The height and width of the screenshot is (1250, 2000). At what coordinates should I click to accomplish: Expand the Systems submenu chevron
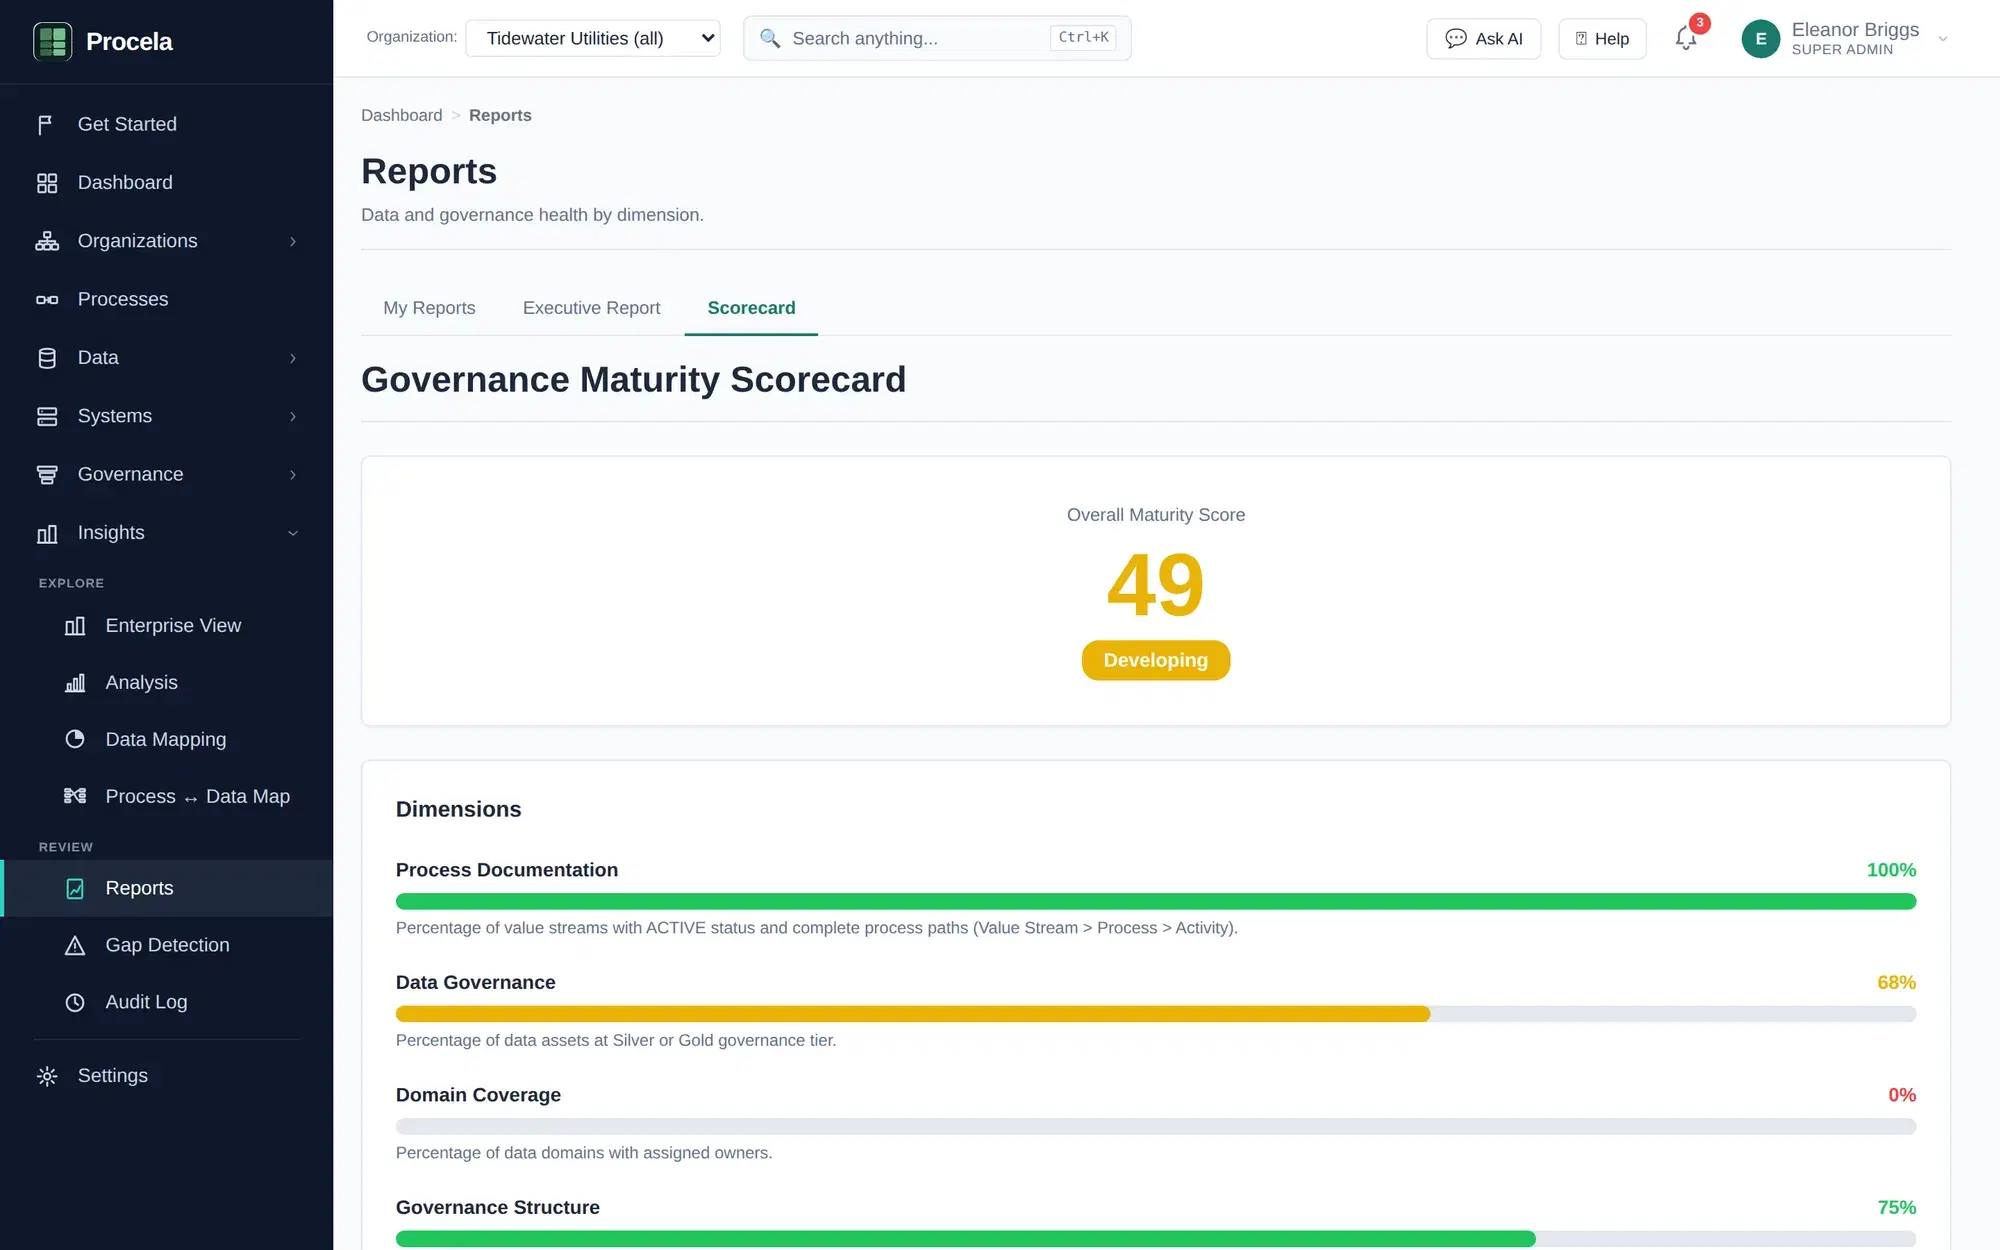[293, 416]
